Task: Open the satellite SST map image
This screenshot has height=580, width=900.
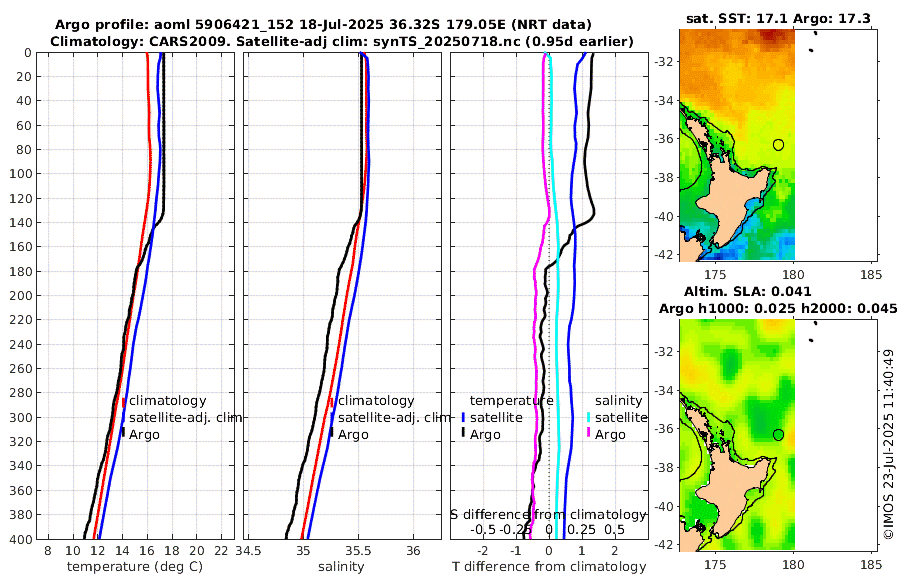Action: coord(736,145)
